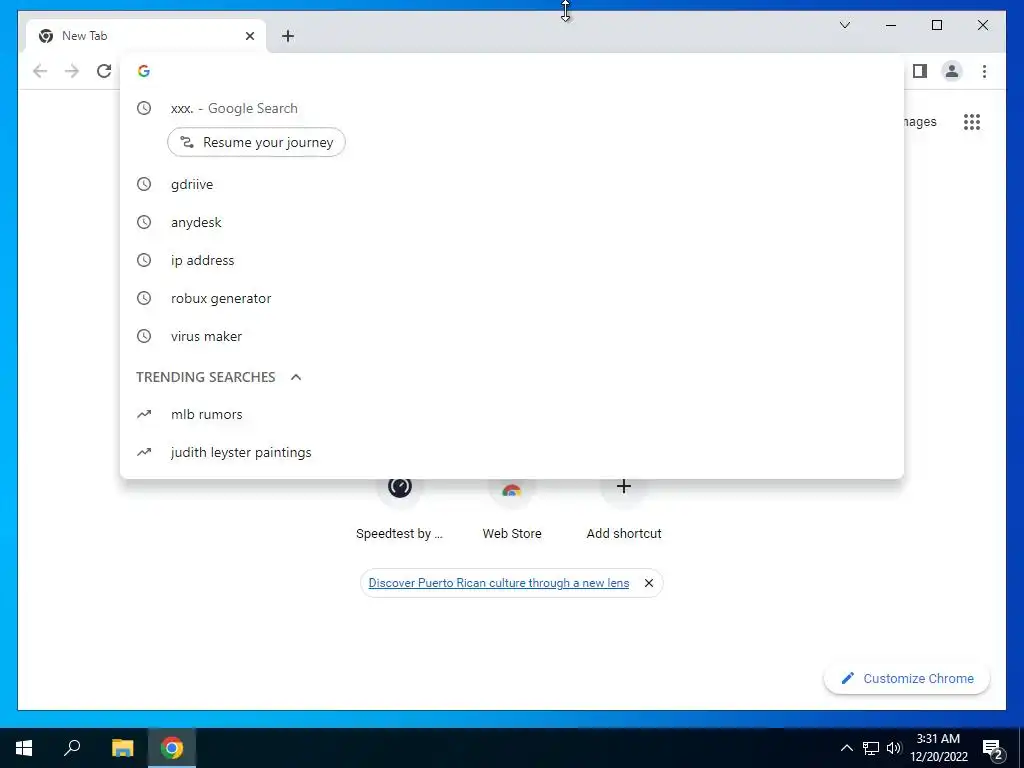Image resolution: width=1024 pixels, height=768 pixels.
Task: Open the volume tray icon
Action: 893,748
